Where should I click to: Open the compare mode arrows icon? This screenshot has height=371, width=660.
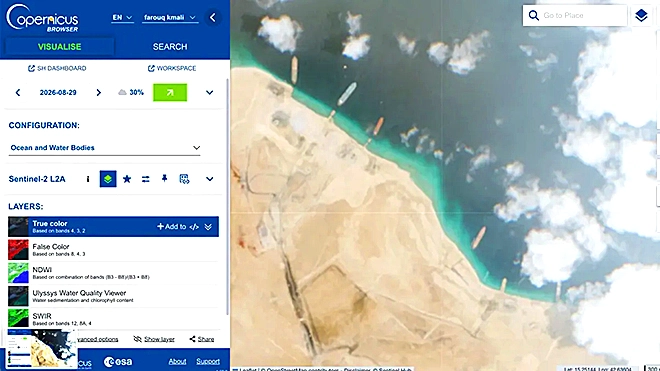146,179
